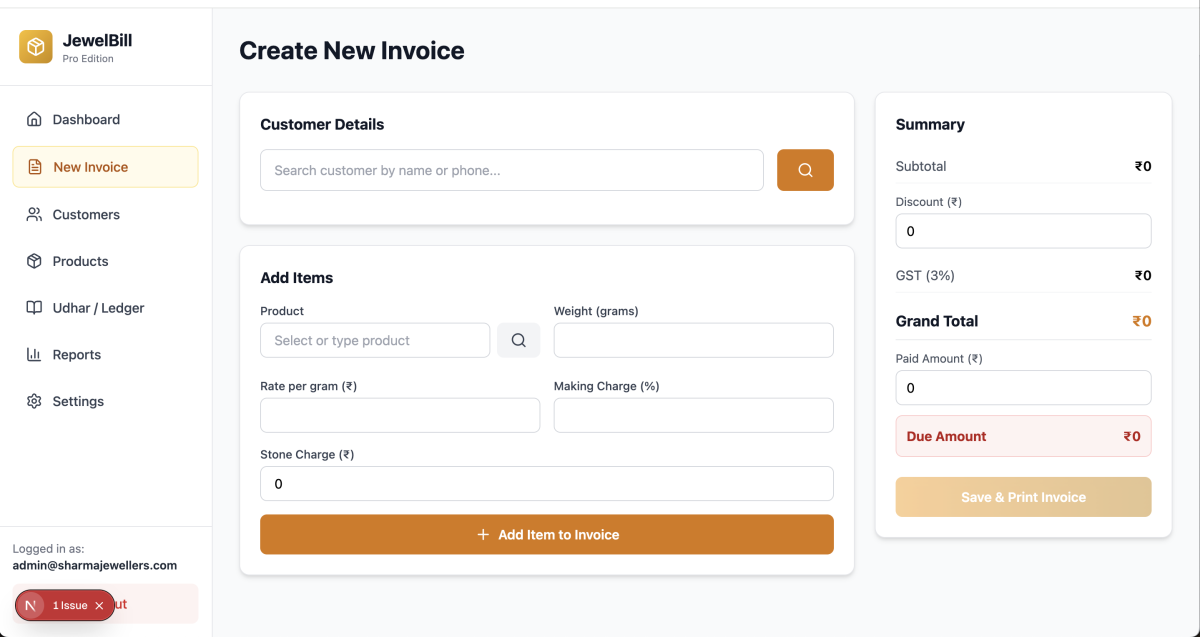Dismiss the 1 Issue badge with X
Viewport: 1200px width, 637px height.
(x=99, y=606)
